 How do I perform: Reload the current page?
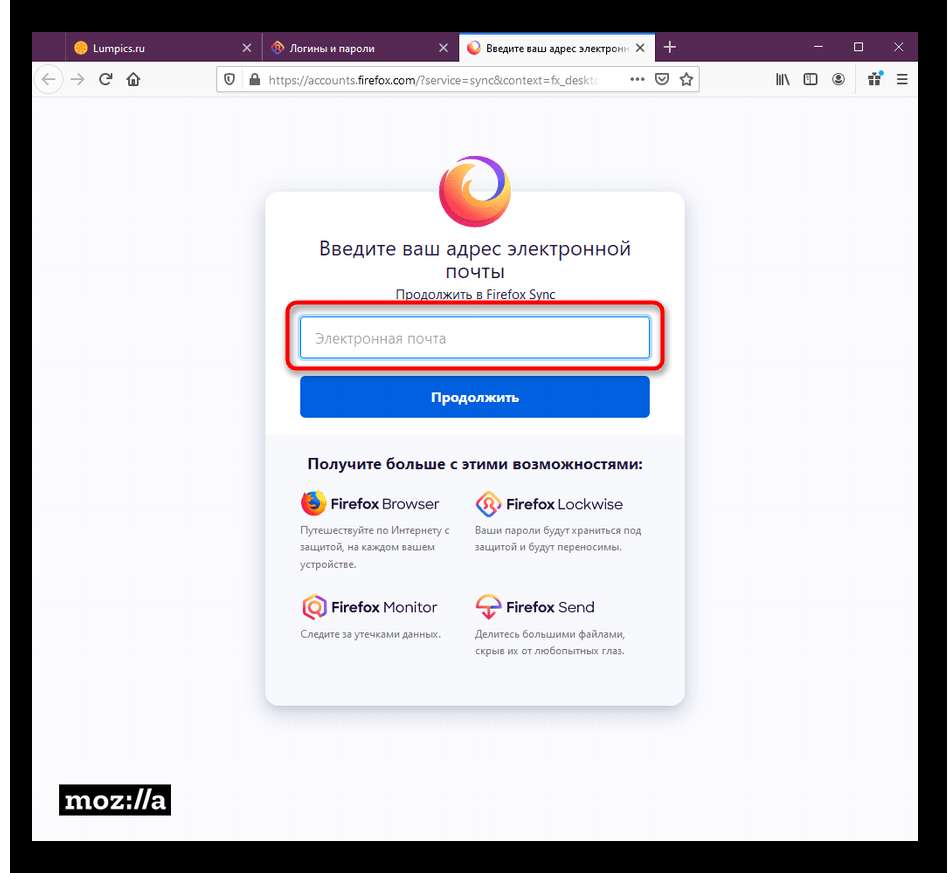coord(105,79)
